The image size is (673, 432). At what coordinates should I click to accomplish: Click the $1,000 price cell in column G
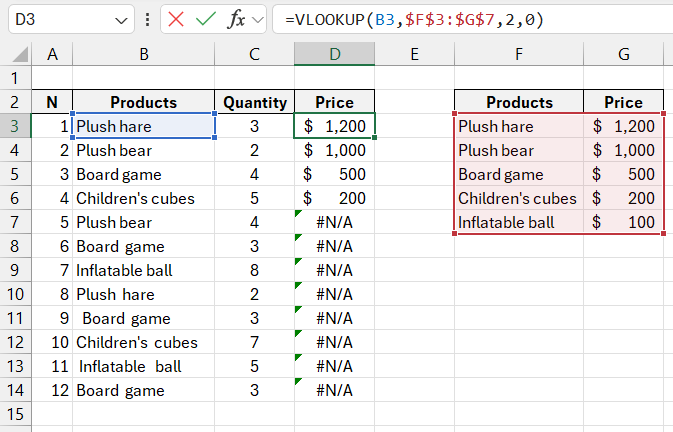click(624, 150)
